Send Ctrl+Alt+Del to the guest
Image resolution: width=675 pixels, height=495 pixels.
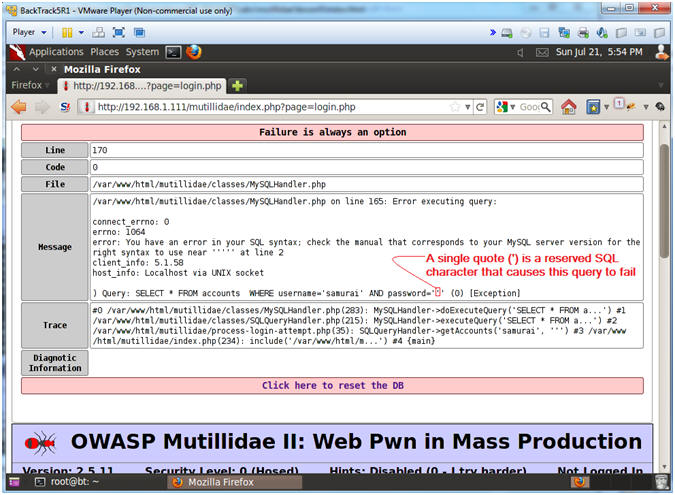(99, 33)
